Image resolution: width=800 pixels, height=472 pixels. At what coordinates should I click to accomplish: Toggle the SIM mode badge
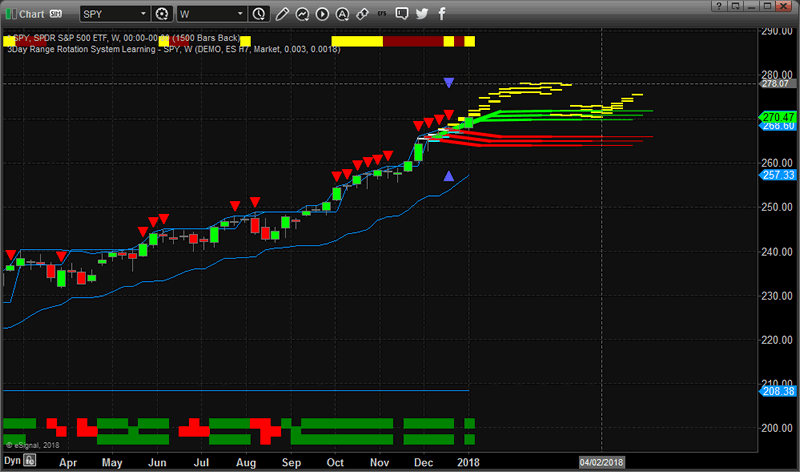pyautogui.click(x=54, y=14)
